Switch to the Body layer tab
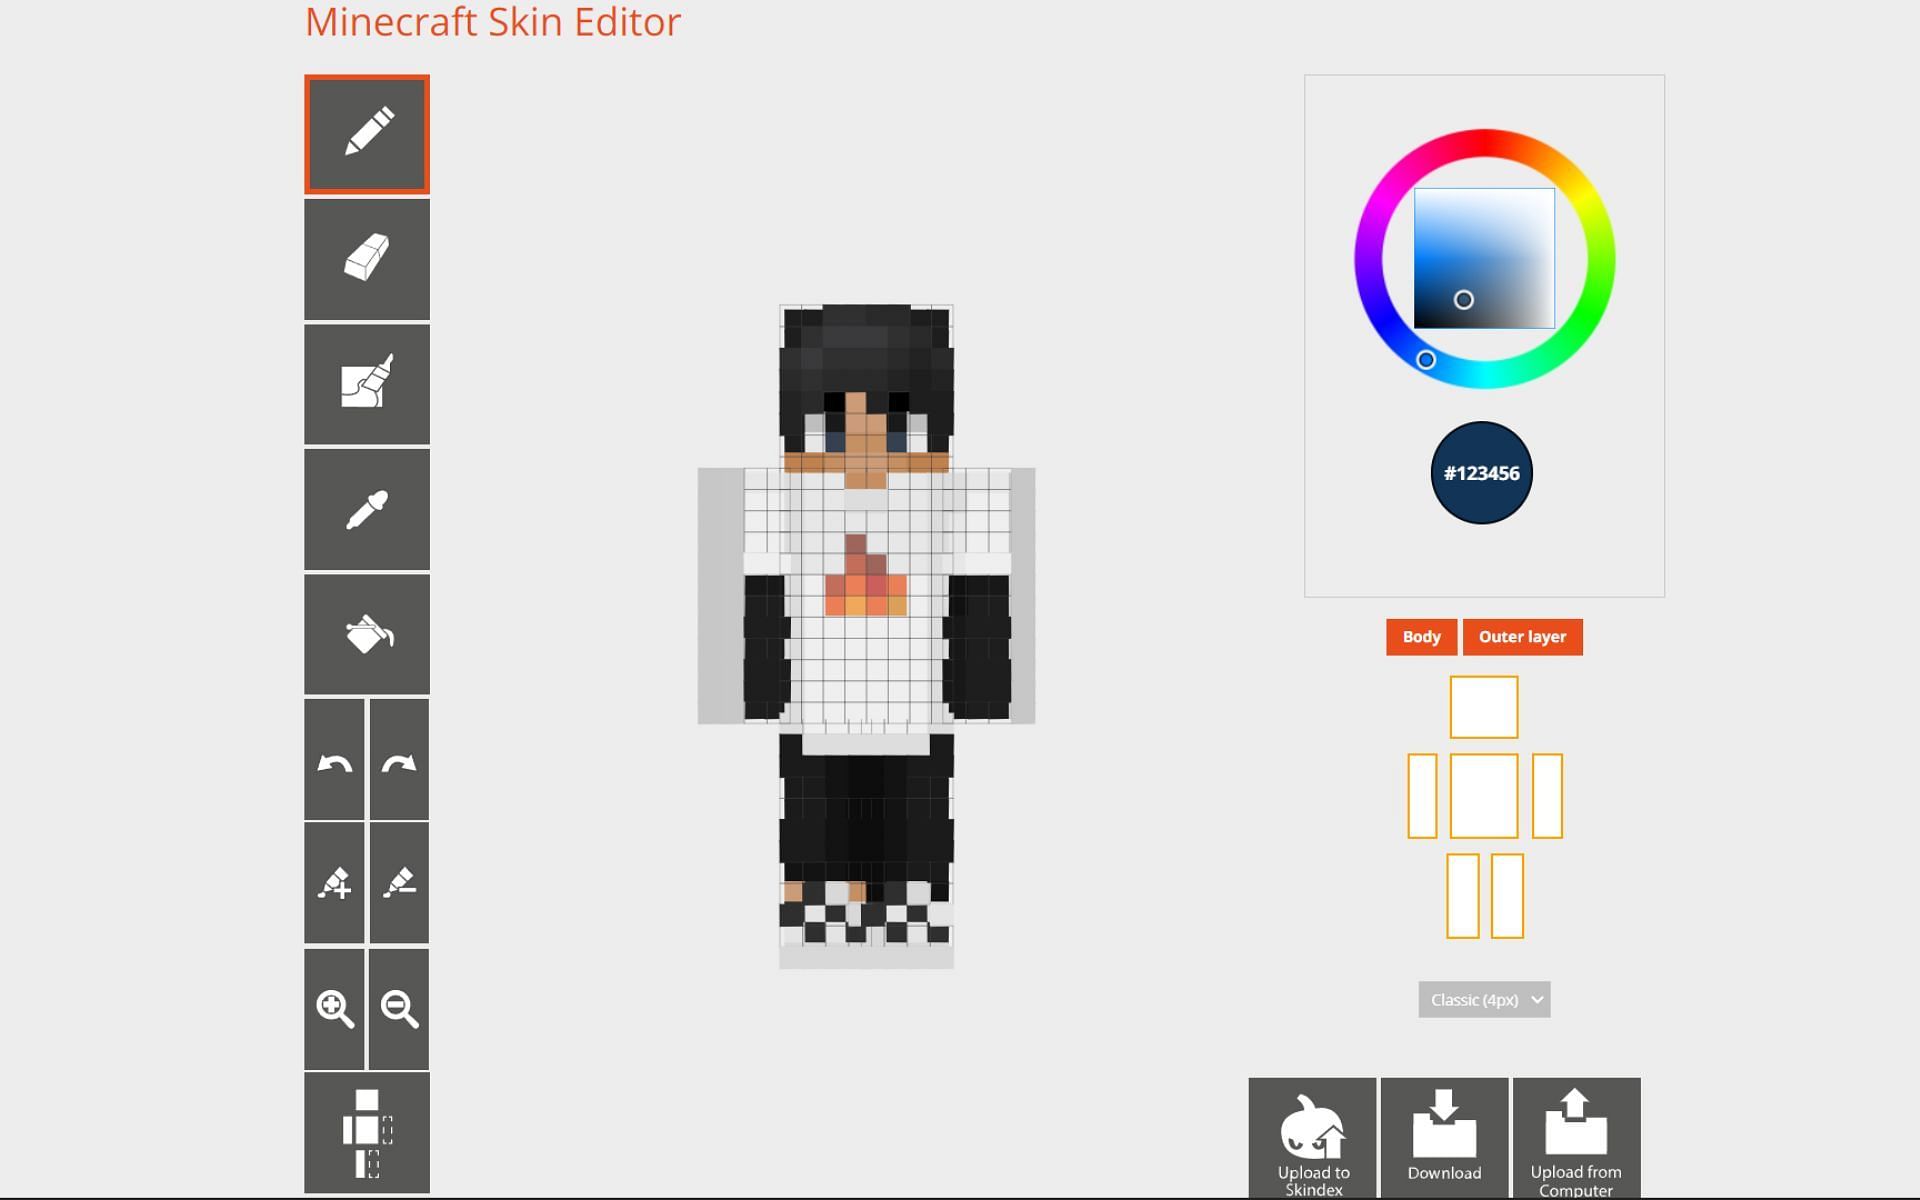This screenshot has height=1200, width=1920. [1420, 636]
